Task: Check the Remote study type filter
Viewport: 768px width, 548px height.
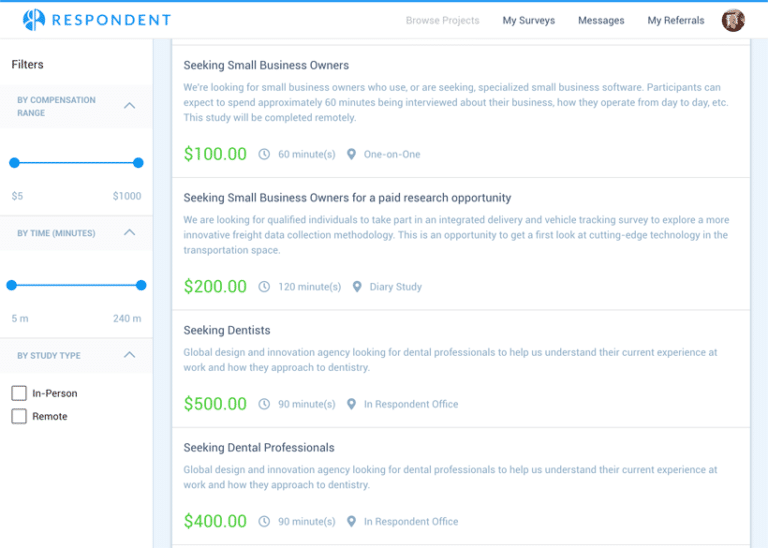Action: click(19, 416)
